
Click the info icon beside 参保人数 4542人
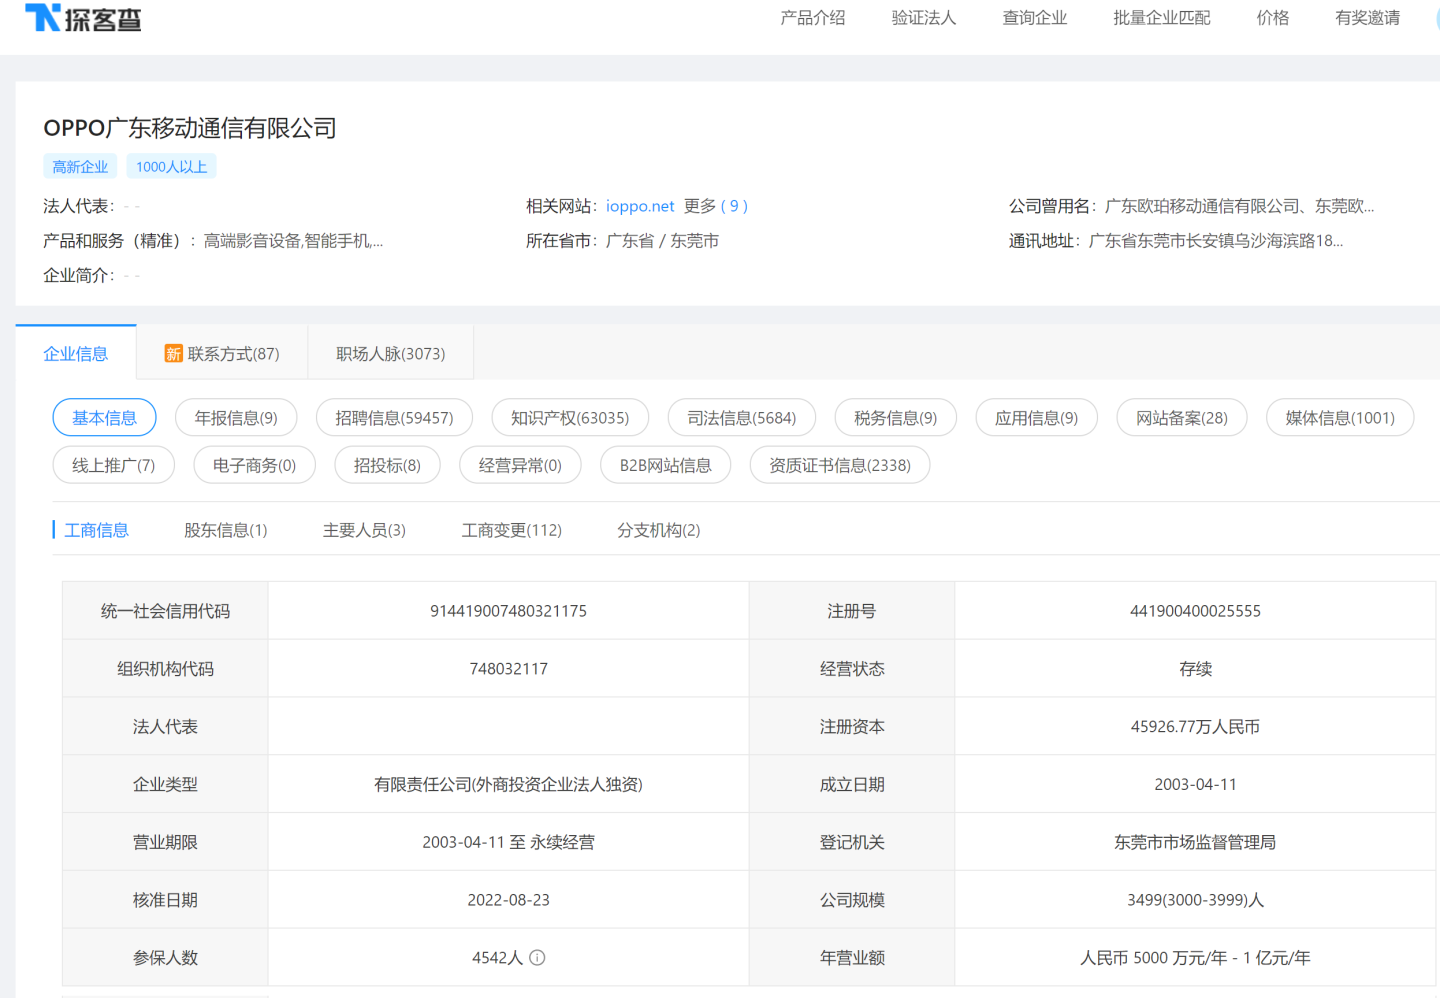click(x=538, y=957)
